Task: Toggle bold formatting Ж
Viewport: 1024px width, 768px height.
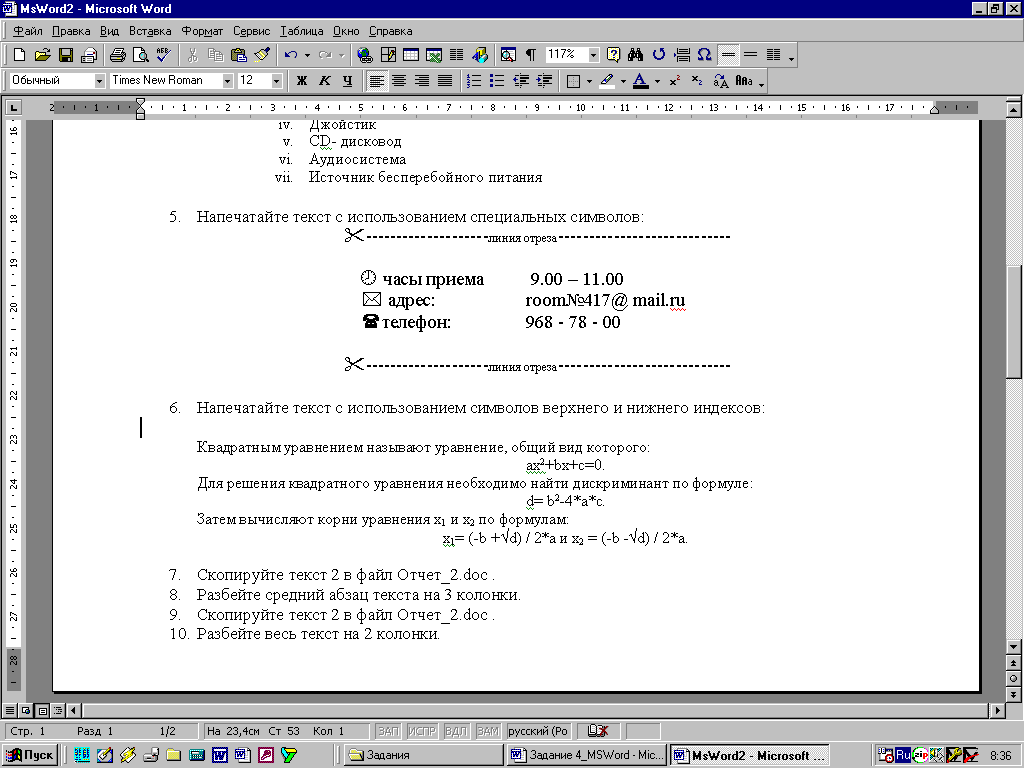Action: 302,81
